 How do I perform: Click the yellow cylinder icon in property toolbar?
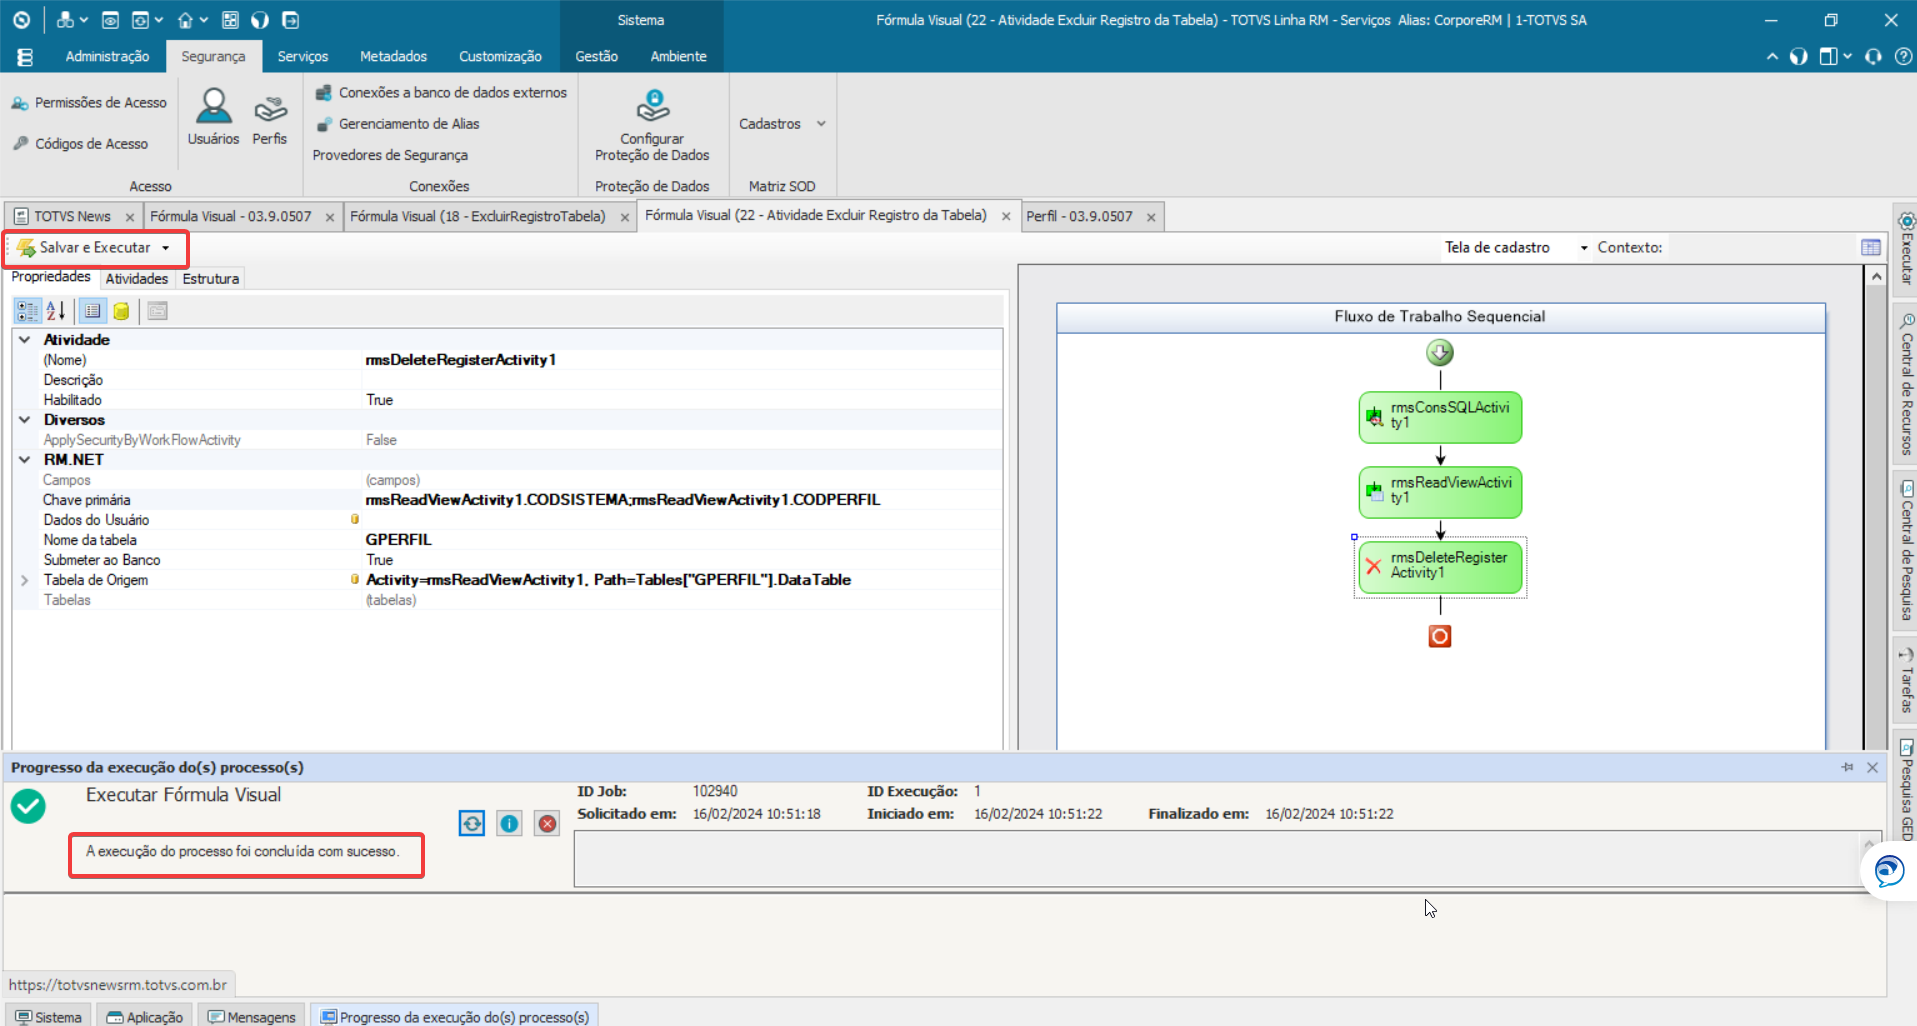tap(121, 311)
